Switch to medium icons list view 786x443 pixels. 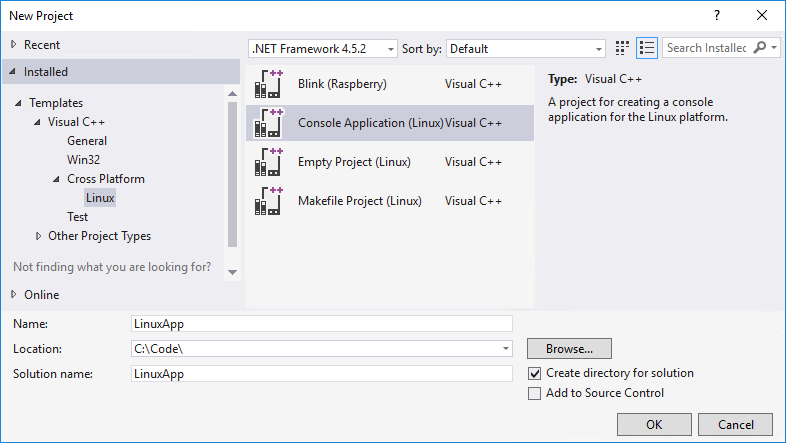click(x=646, y=48)
